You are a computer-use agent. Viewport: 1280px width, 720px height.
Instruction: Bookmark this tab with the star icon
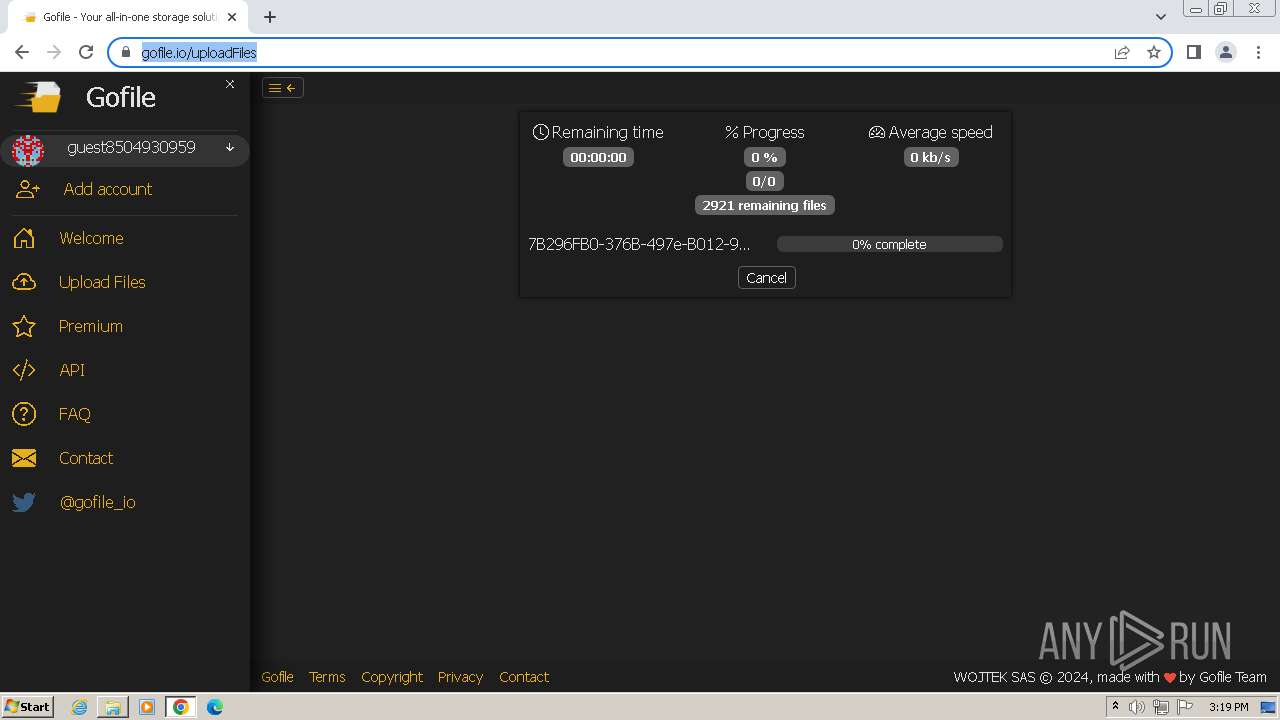[x=1154, y=52]
